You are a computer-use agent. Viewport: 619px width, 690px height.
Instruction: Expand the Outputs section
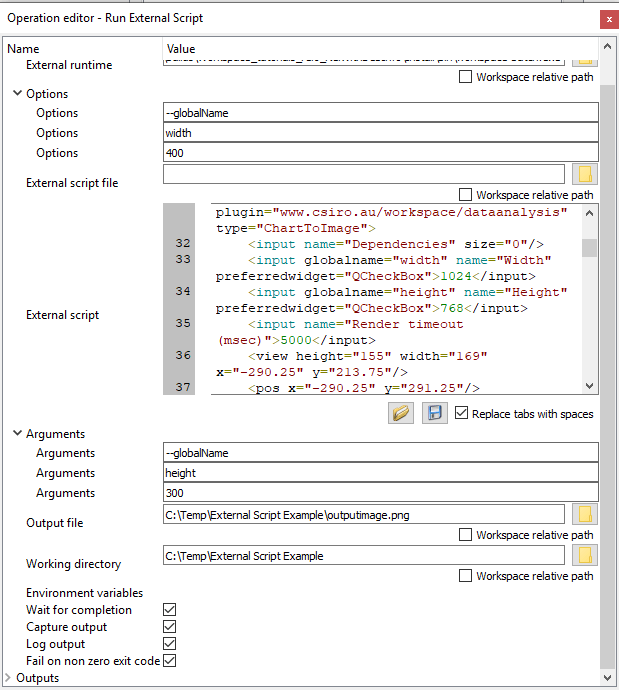(x=7, y=678)
